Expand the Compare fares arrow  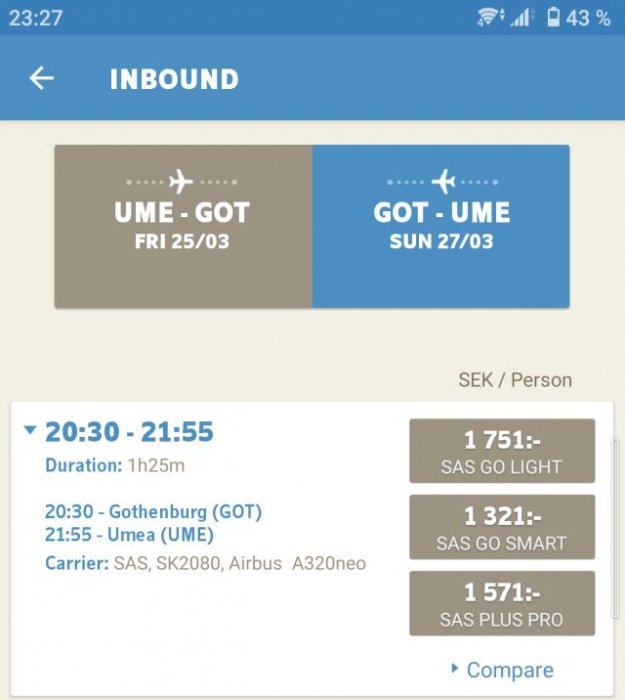tap(455, 668)
